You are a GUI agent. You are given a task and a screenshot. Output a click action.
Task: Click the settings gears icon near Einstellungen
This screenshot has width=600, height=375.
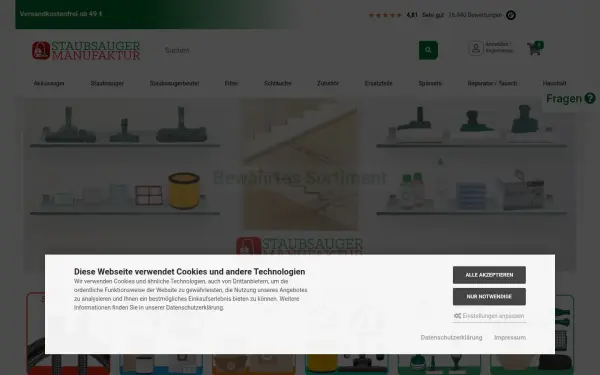coord(457,316)
